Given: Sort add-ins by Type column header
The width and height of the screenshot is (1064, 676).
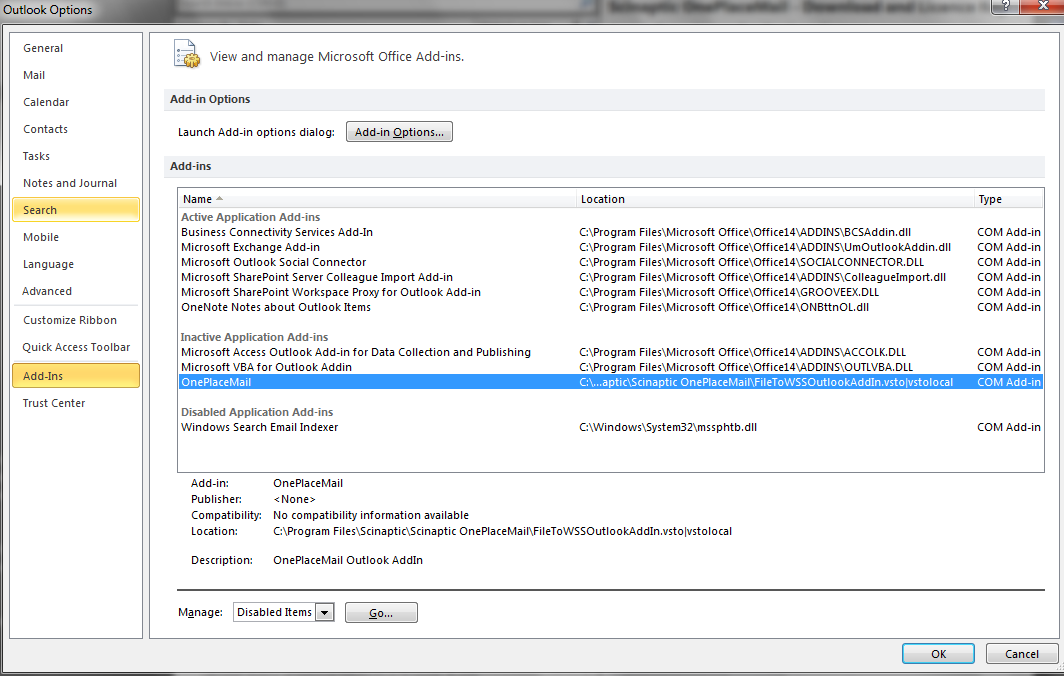Looking at the screenshot, I should [1008, 199].
